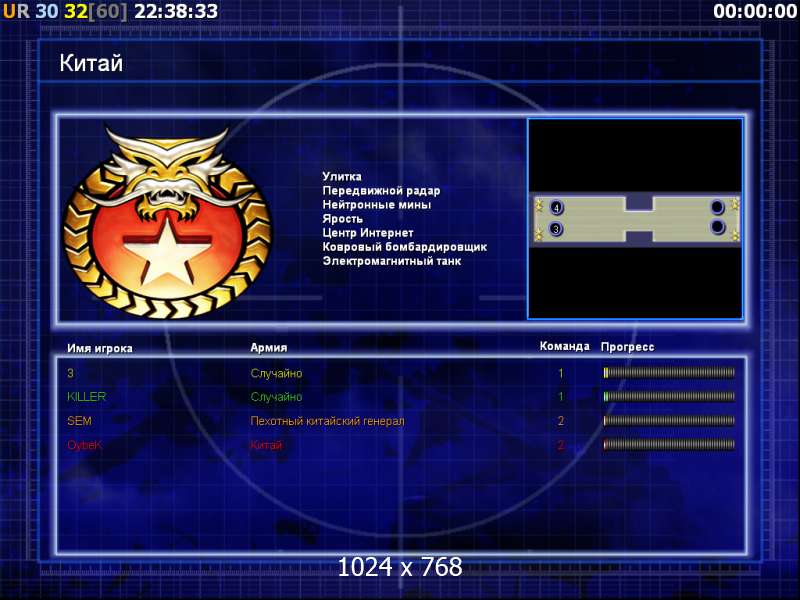Click the Электромагнитный танк entry
800x600 pixels.
click(392, 261)
